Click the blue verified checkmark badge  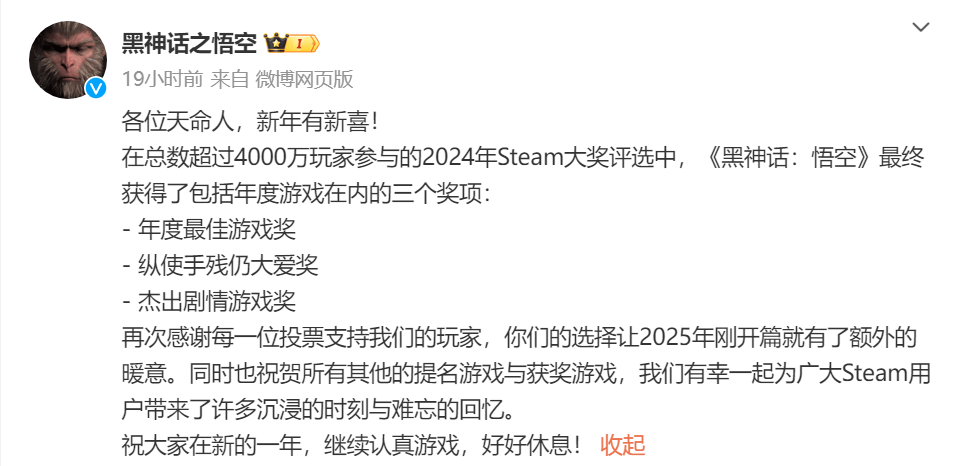click(x=96, y=89)
